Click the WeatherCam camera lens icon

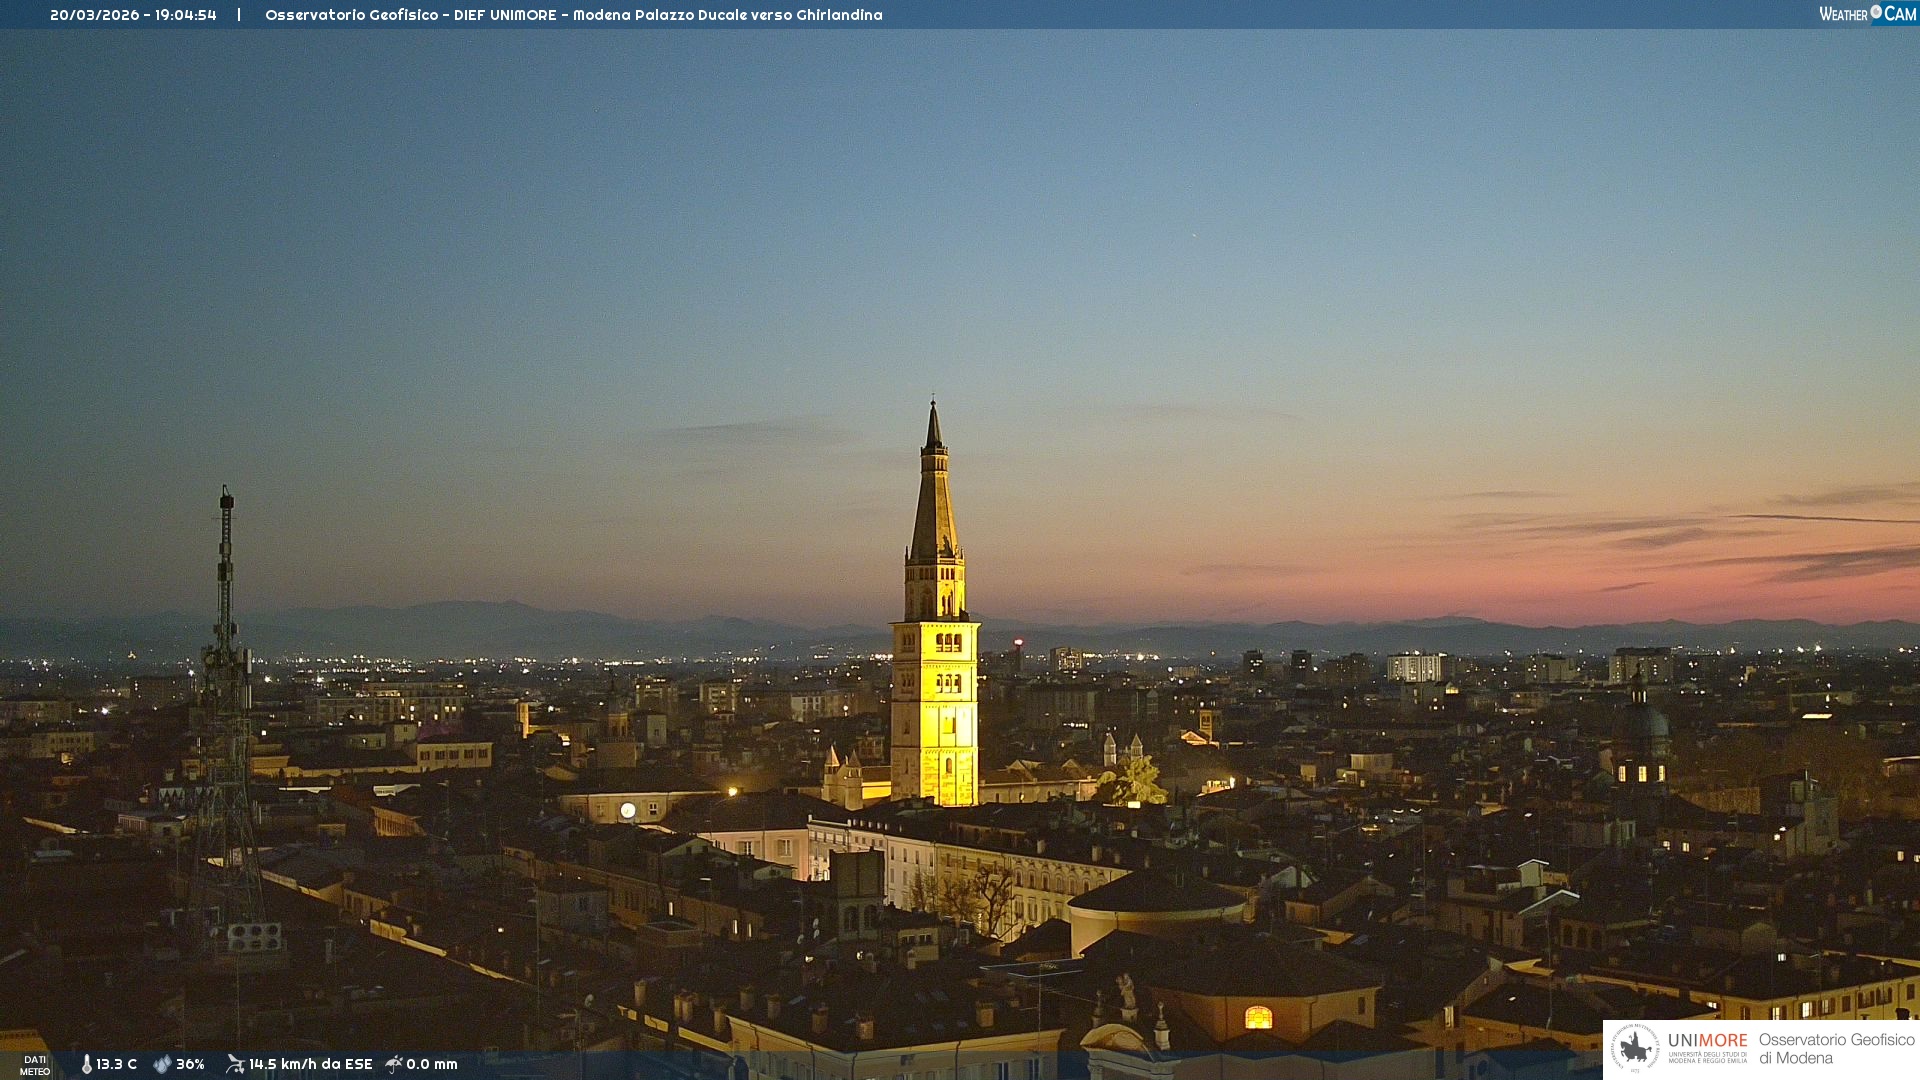[x=1876, y=12]
